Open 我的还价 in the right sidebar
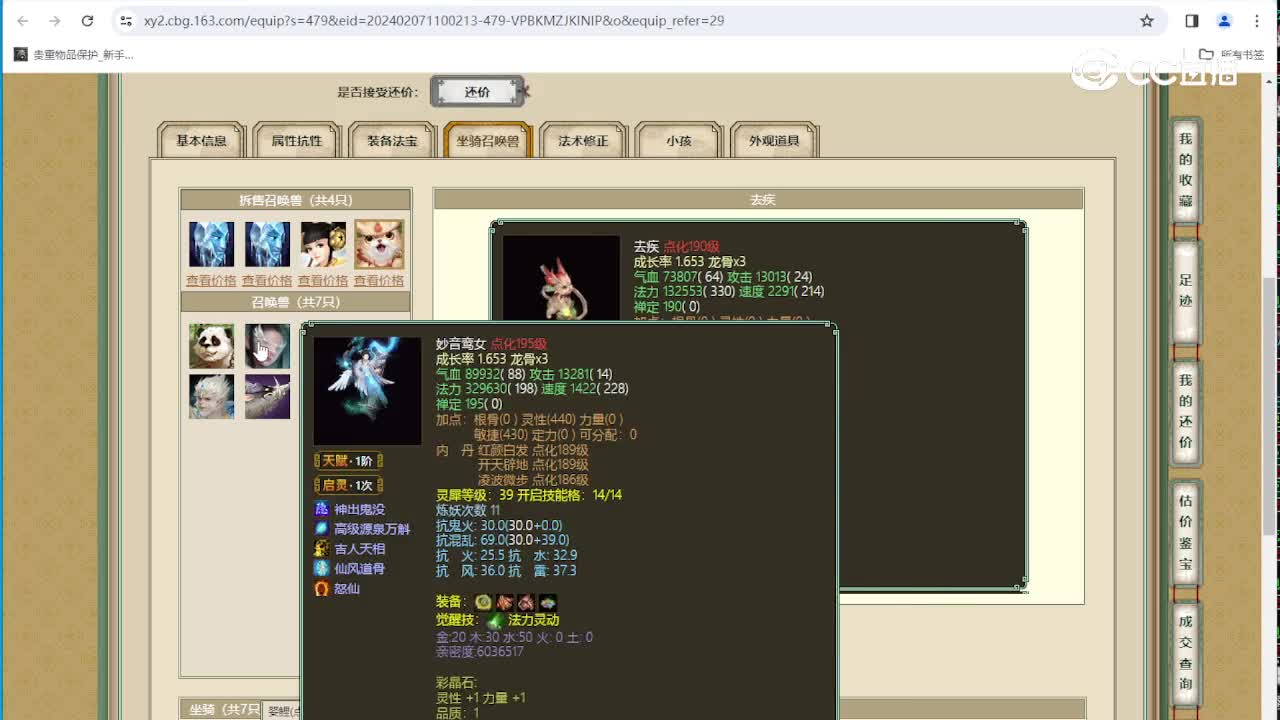This screenshot has width=1280, height=720. (1185, 411)
